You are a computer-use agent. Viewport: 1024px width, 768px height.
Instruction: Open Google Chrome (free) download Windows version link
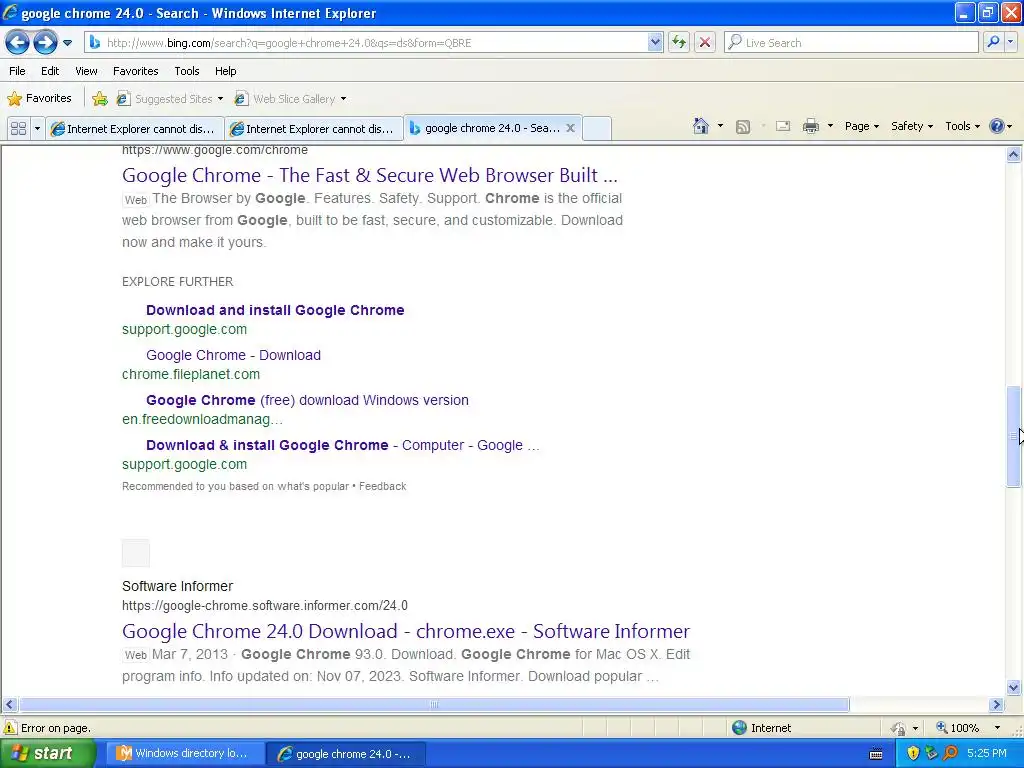pos(307,400)
